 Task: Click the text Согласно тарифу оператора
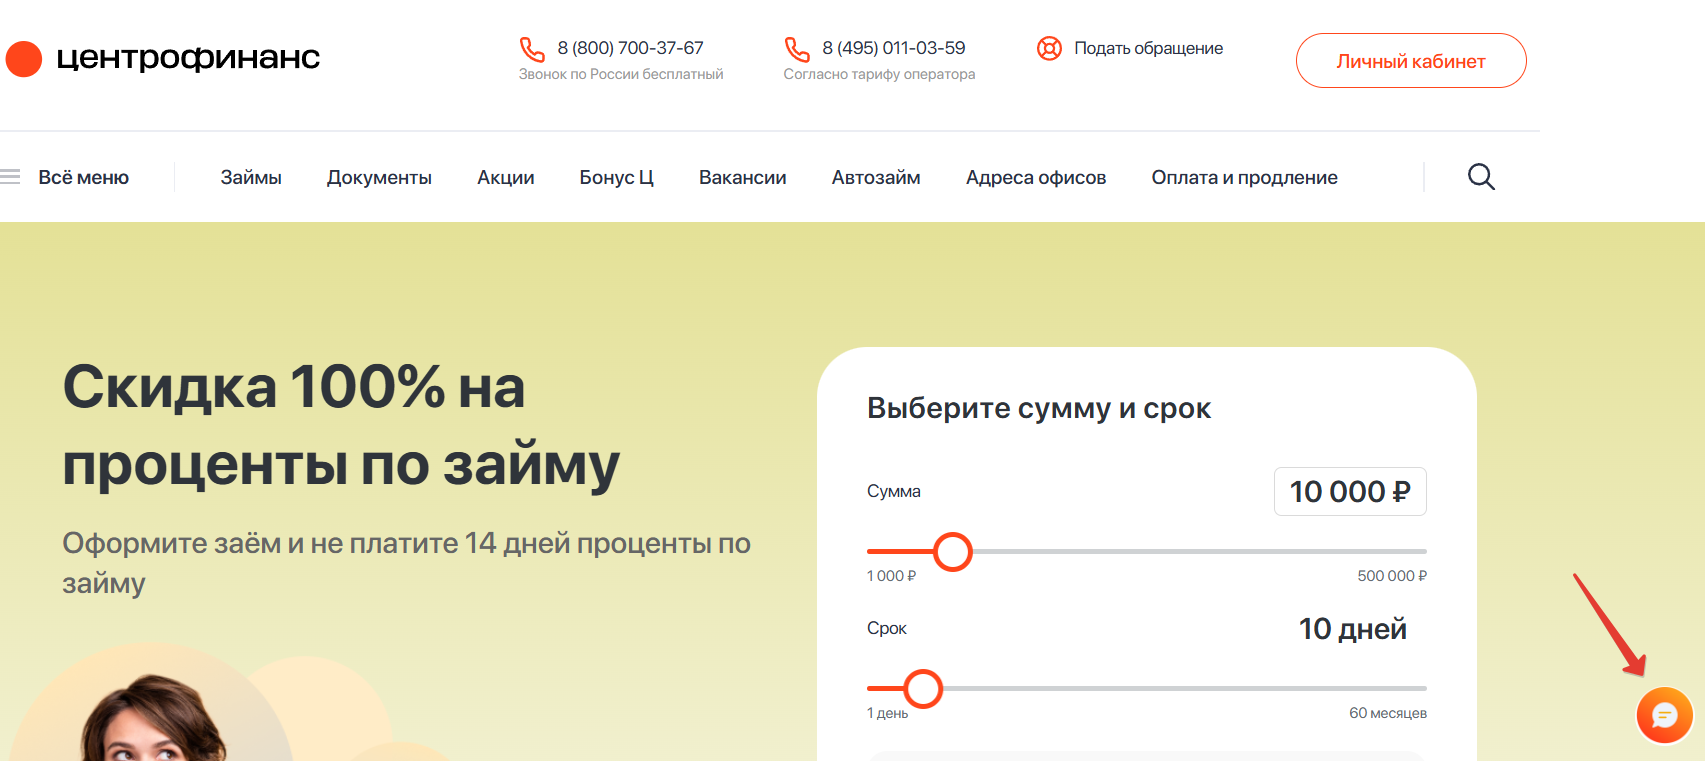coord(879,74)
